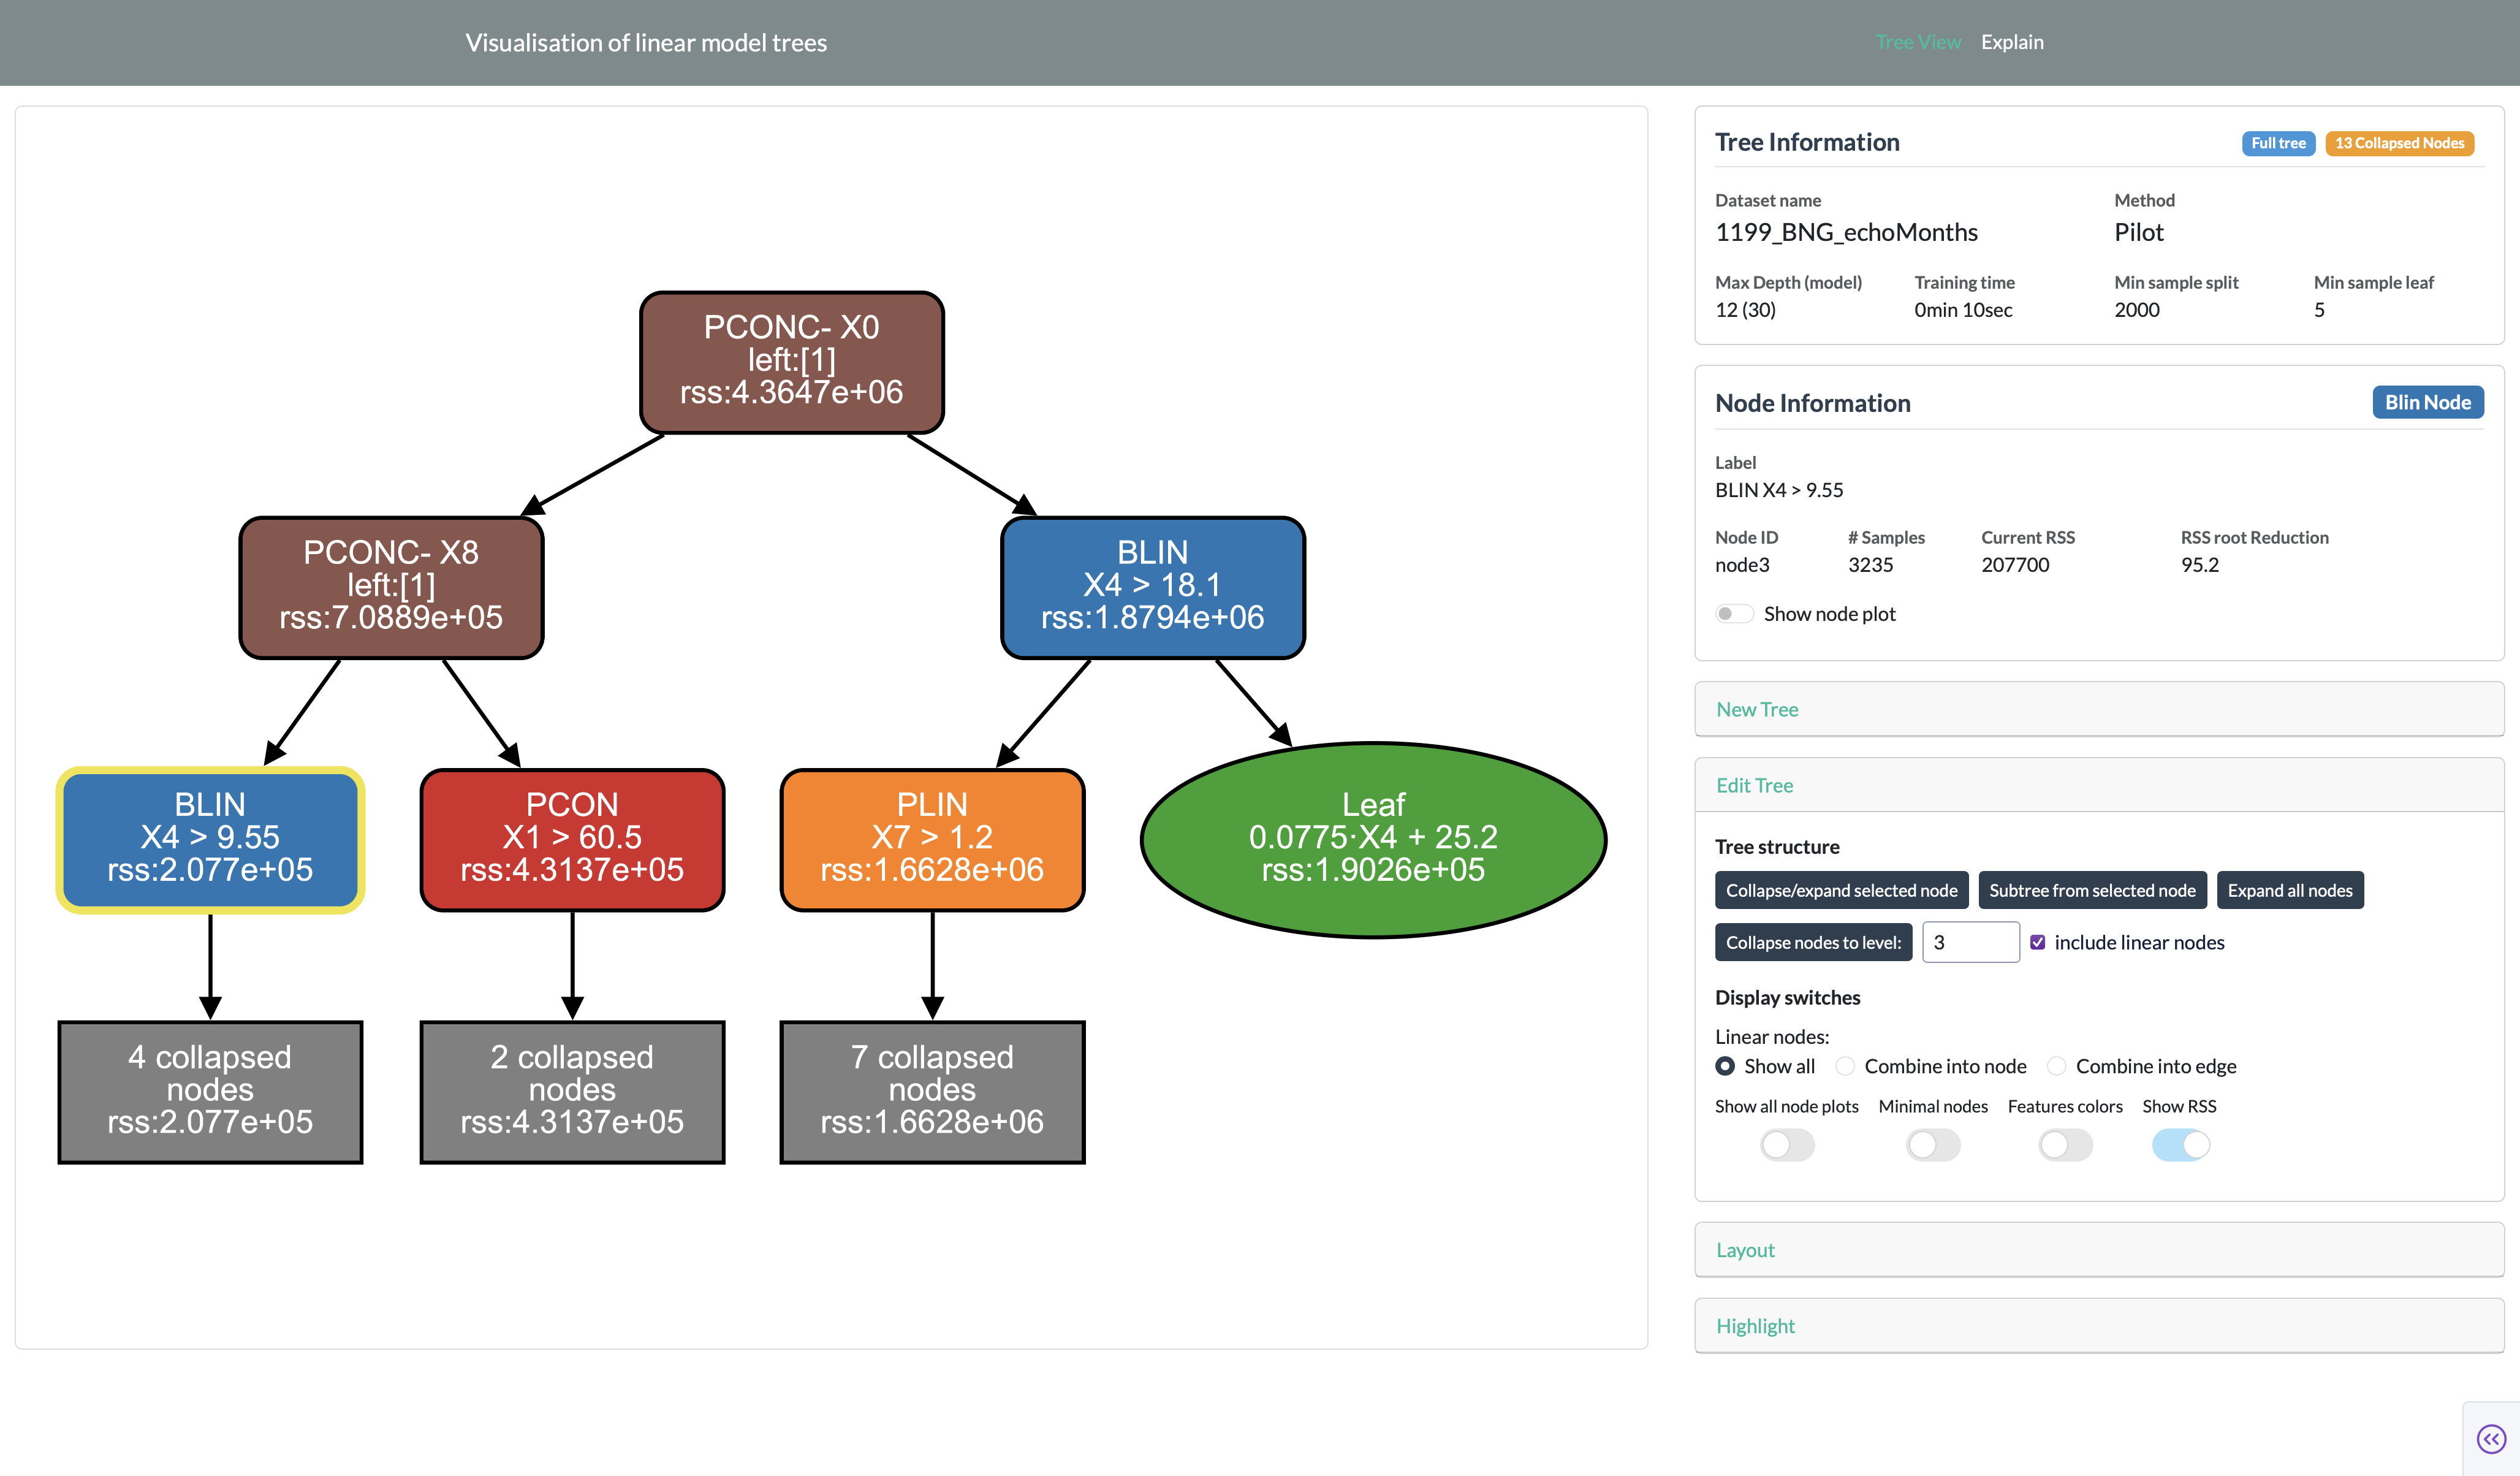
Task: Click the 2 collapsed nodes box
Action: 572,1092
